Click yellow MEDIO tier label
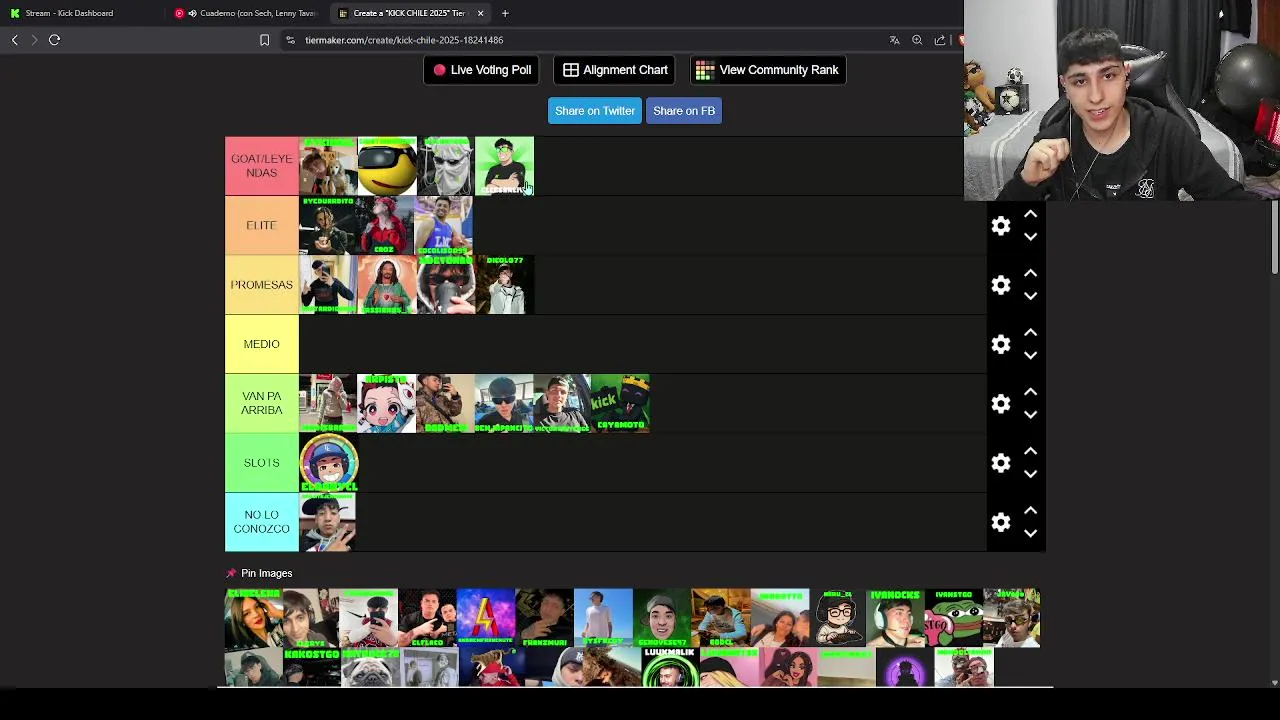This screenshot has width=1280, height=720. 262,344
